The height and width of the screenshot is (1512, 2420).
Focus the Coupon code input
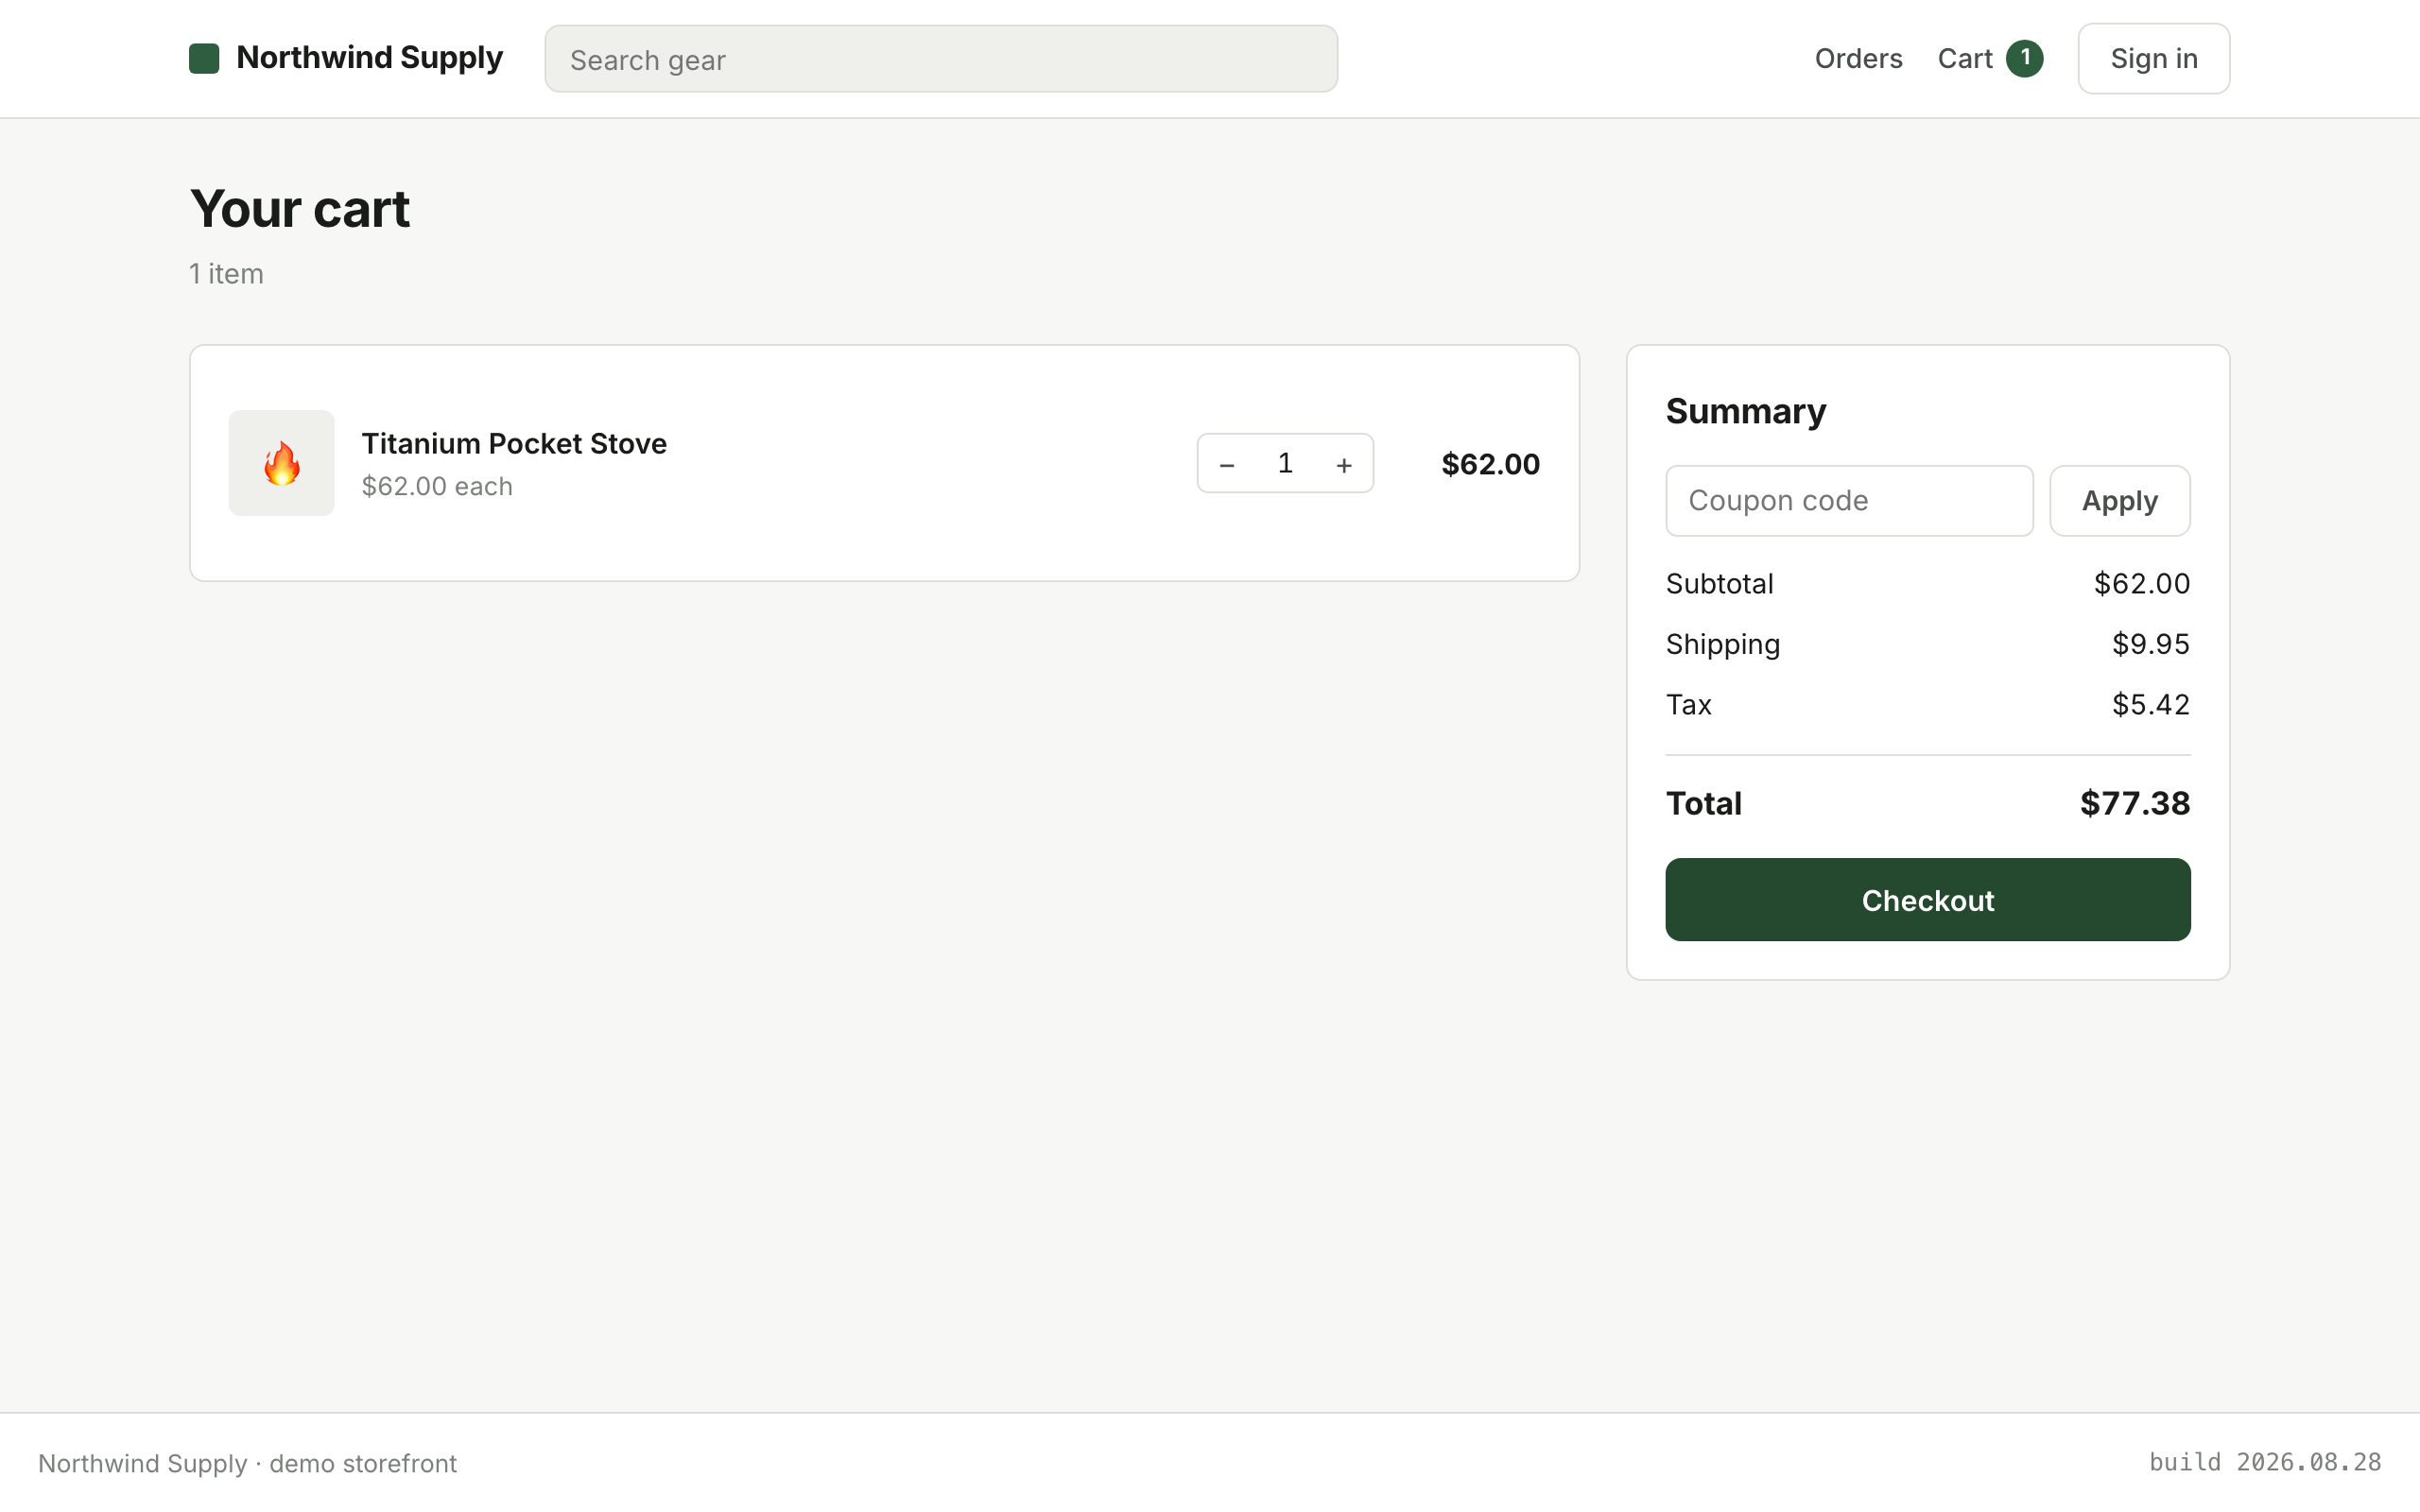point(1849,501)
